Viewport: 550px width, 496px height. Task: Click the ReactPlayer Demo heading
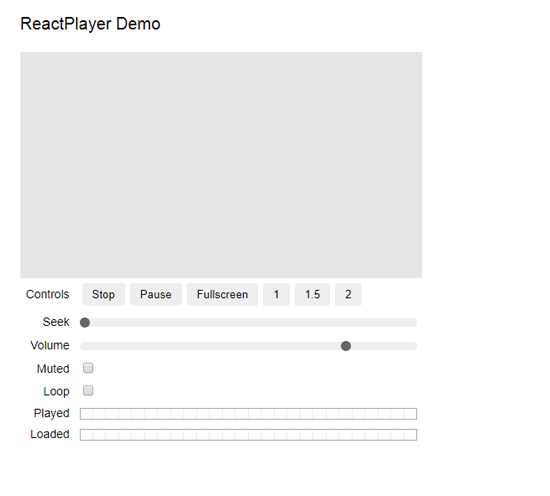tap(90, 24)
